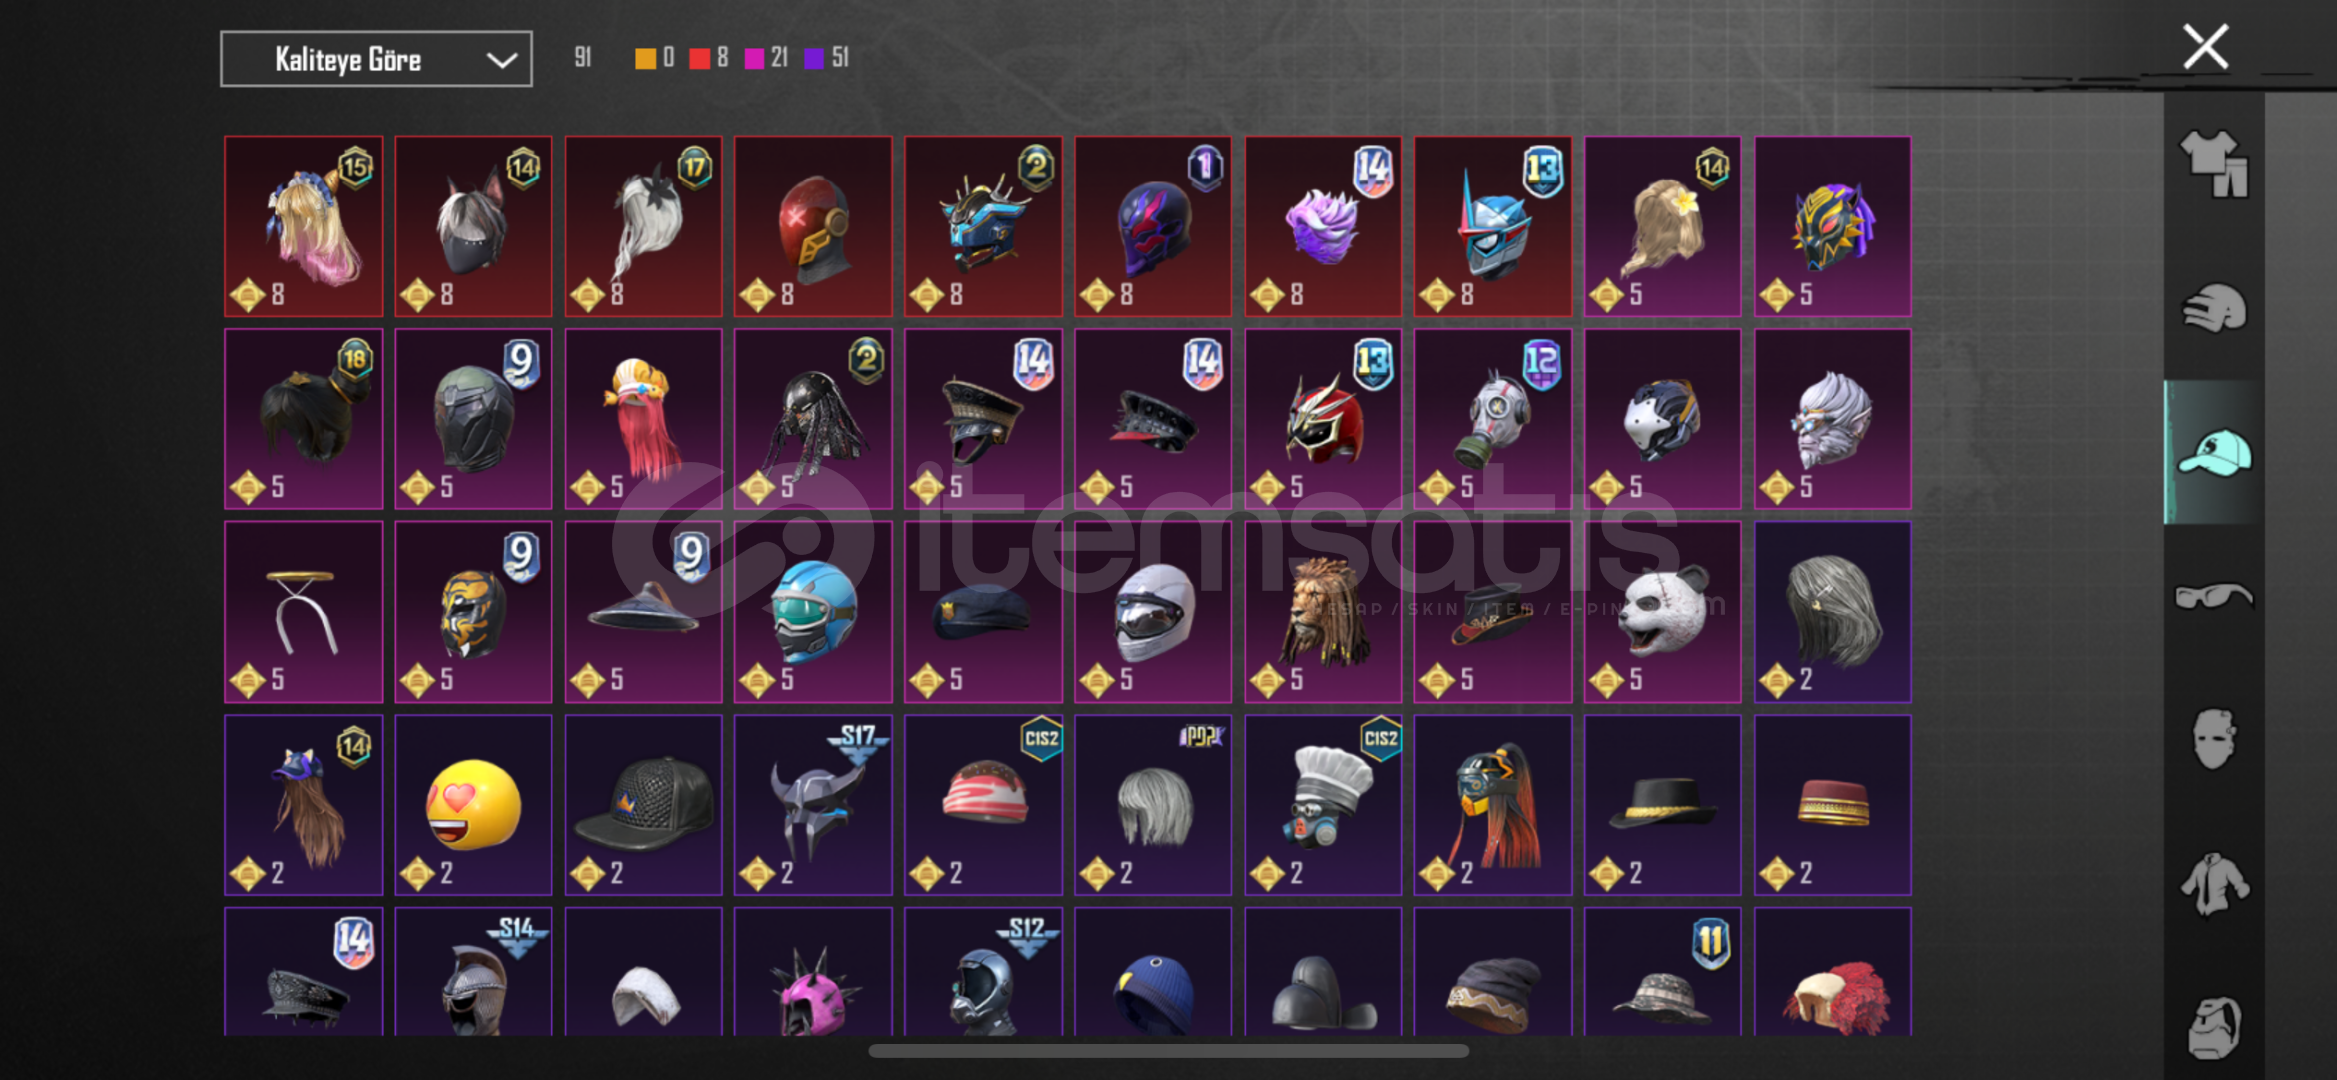The image size is (2337, 1080).
Task: Choose the red helmet with X mark
Action: 813,227
